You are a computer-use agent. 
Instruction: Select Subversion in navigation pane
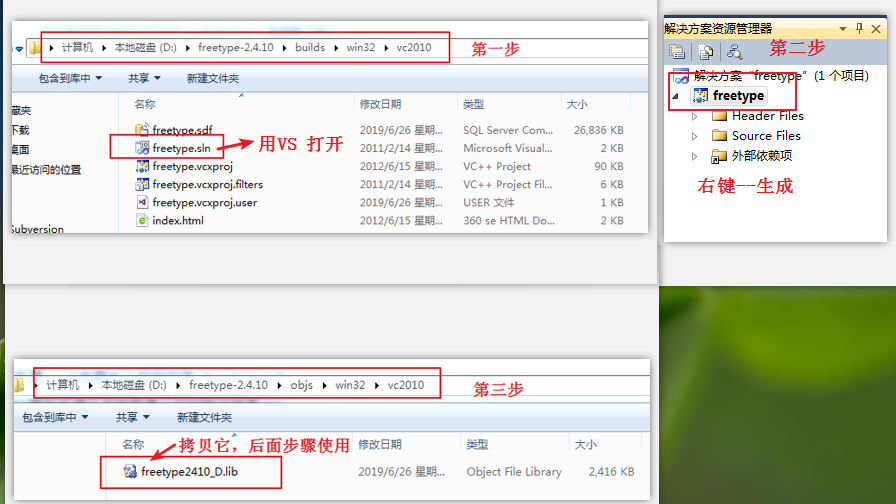(37, 229)
